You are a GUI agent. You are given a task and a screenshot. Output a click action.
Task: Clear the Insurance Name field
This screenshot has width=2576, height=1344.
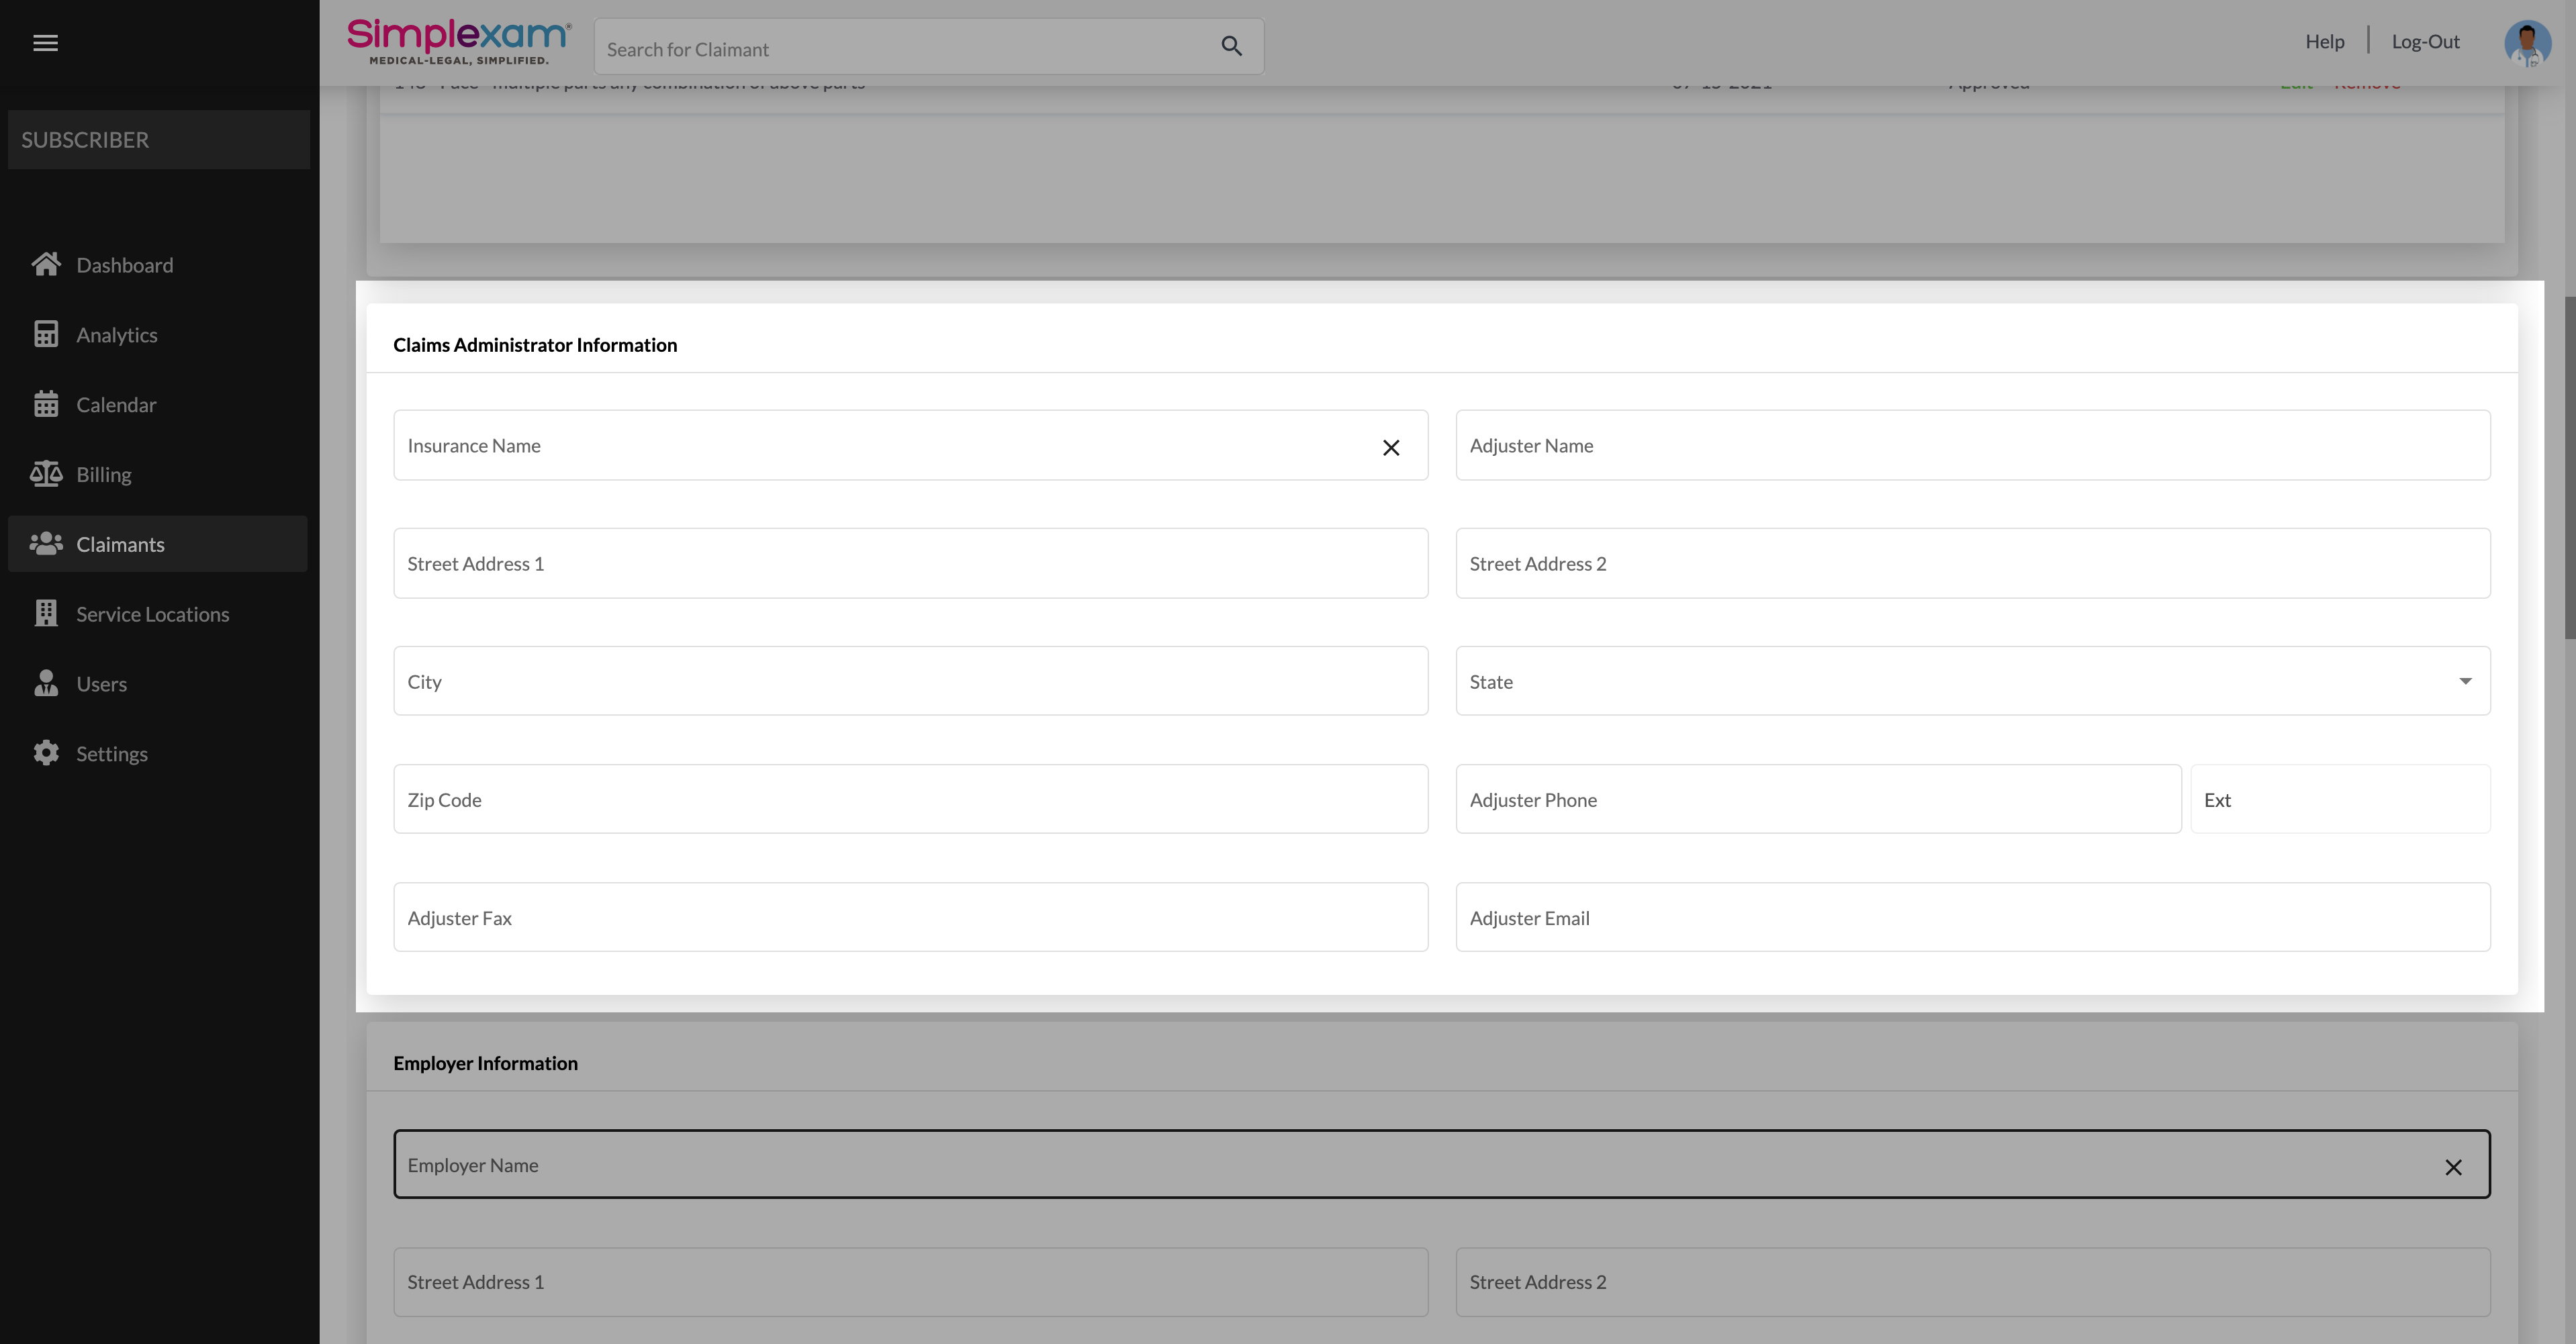click(1390, 447)
